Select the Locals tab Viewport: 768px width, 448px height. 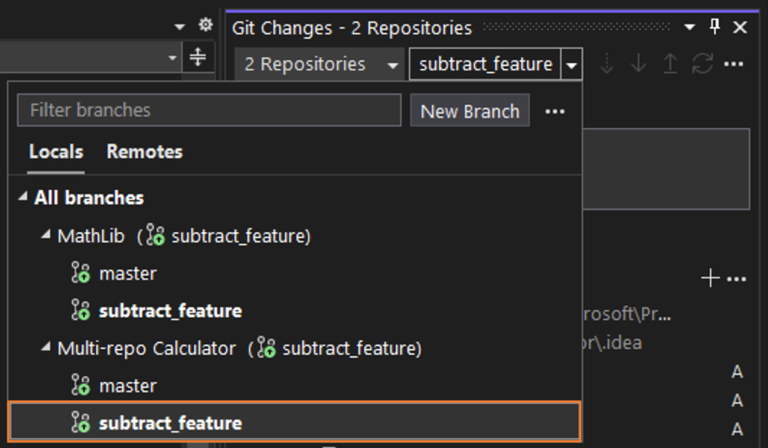click(x=56, y=152)
